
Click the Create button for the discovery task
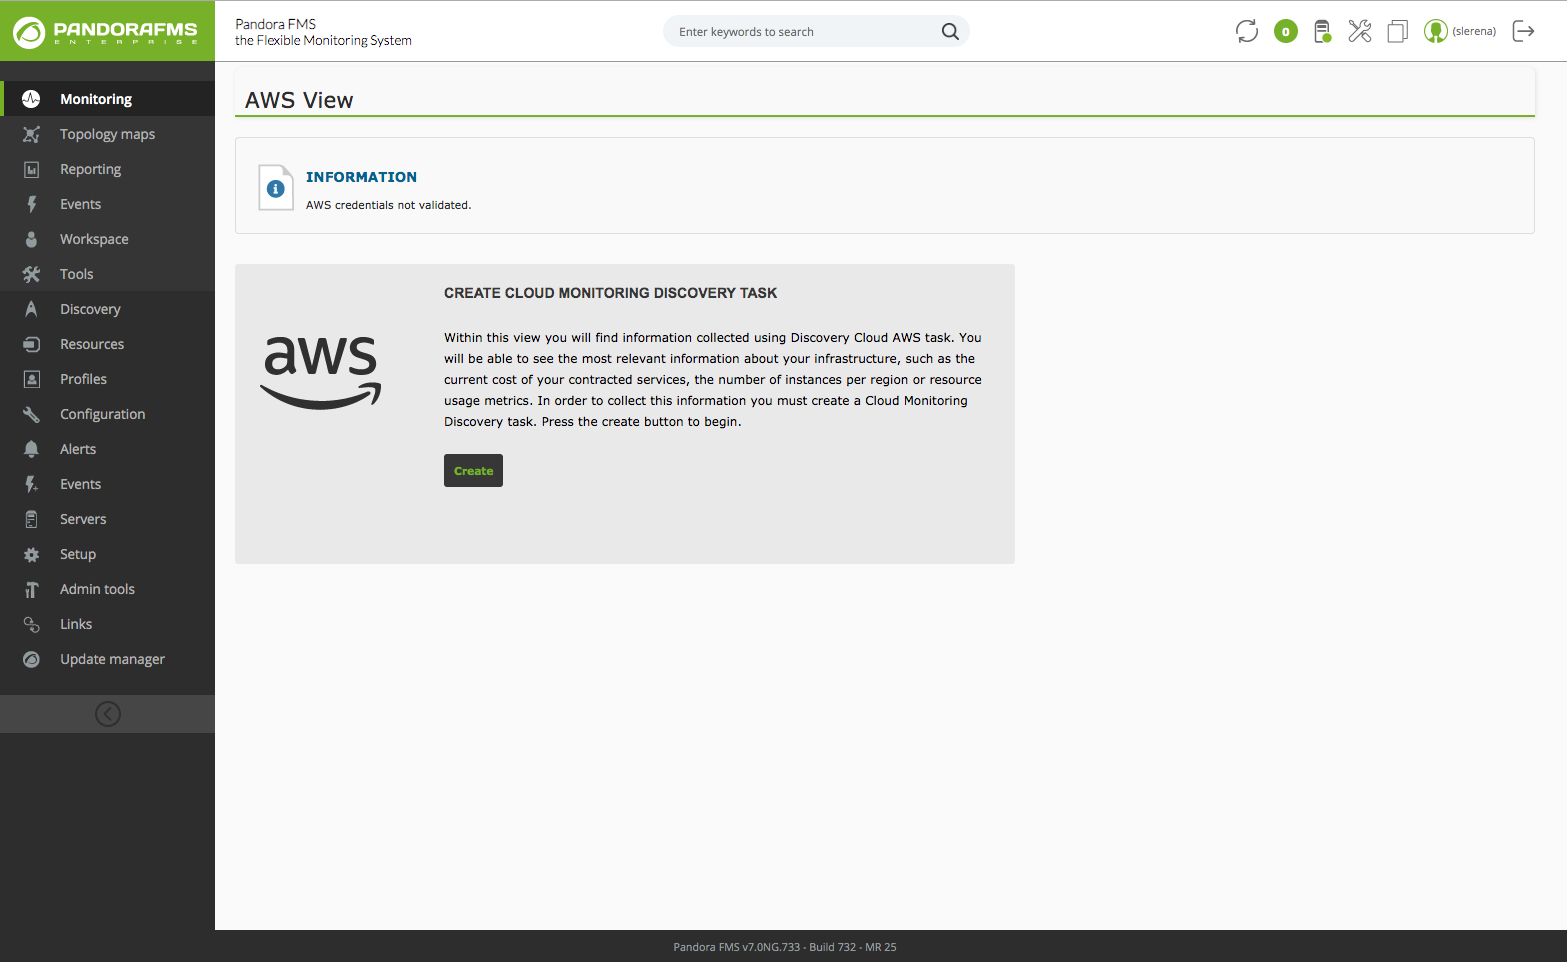pos(473,471)
